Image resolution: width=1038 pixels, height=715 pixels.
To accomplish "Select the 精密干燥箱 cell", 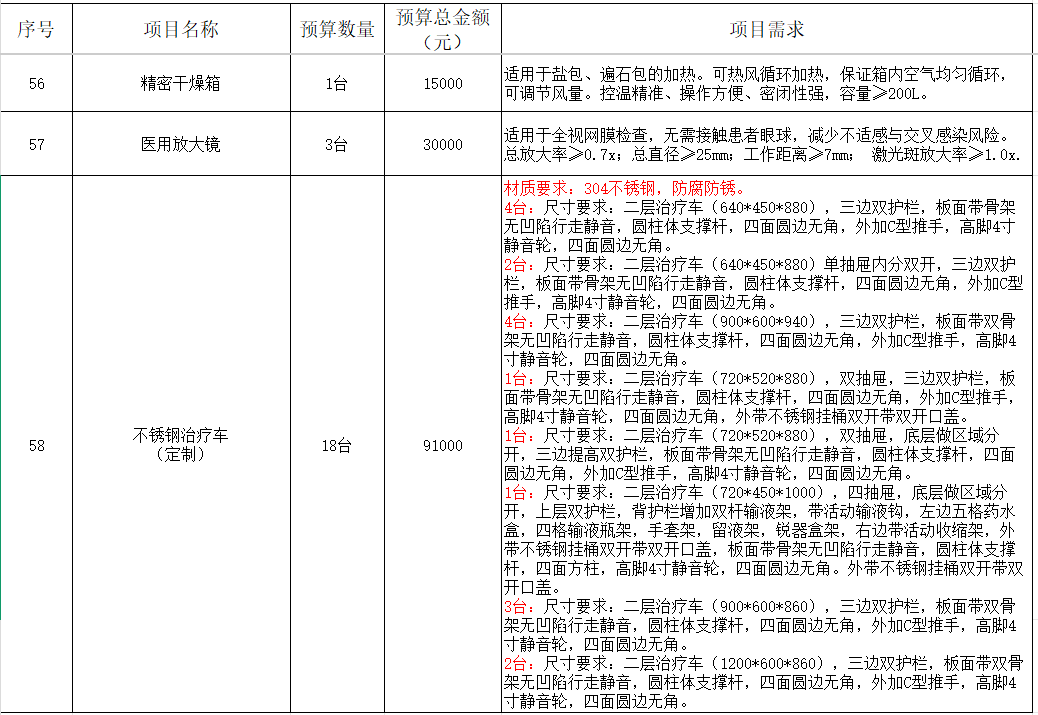I will 181,83.
